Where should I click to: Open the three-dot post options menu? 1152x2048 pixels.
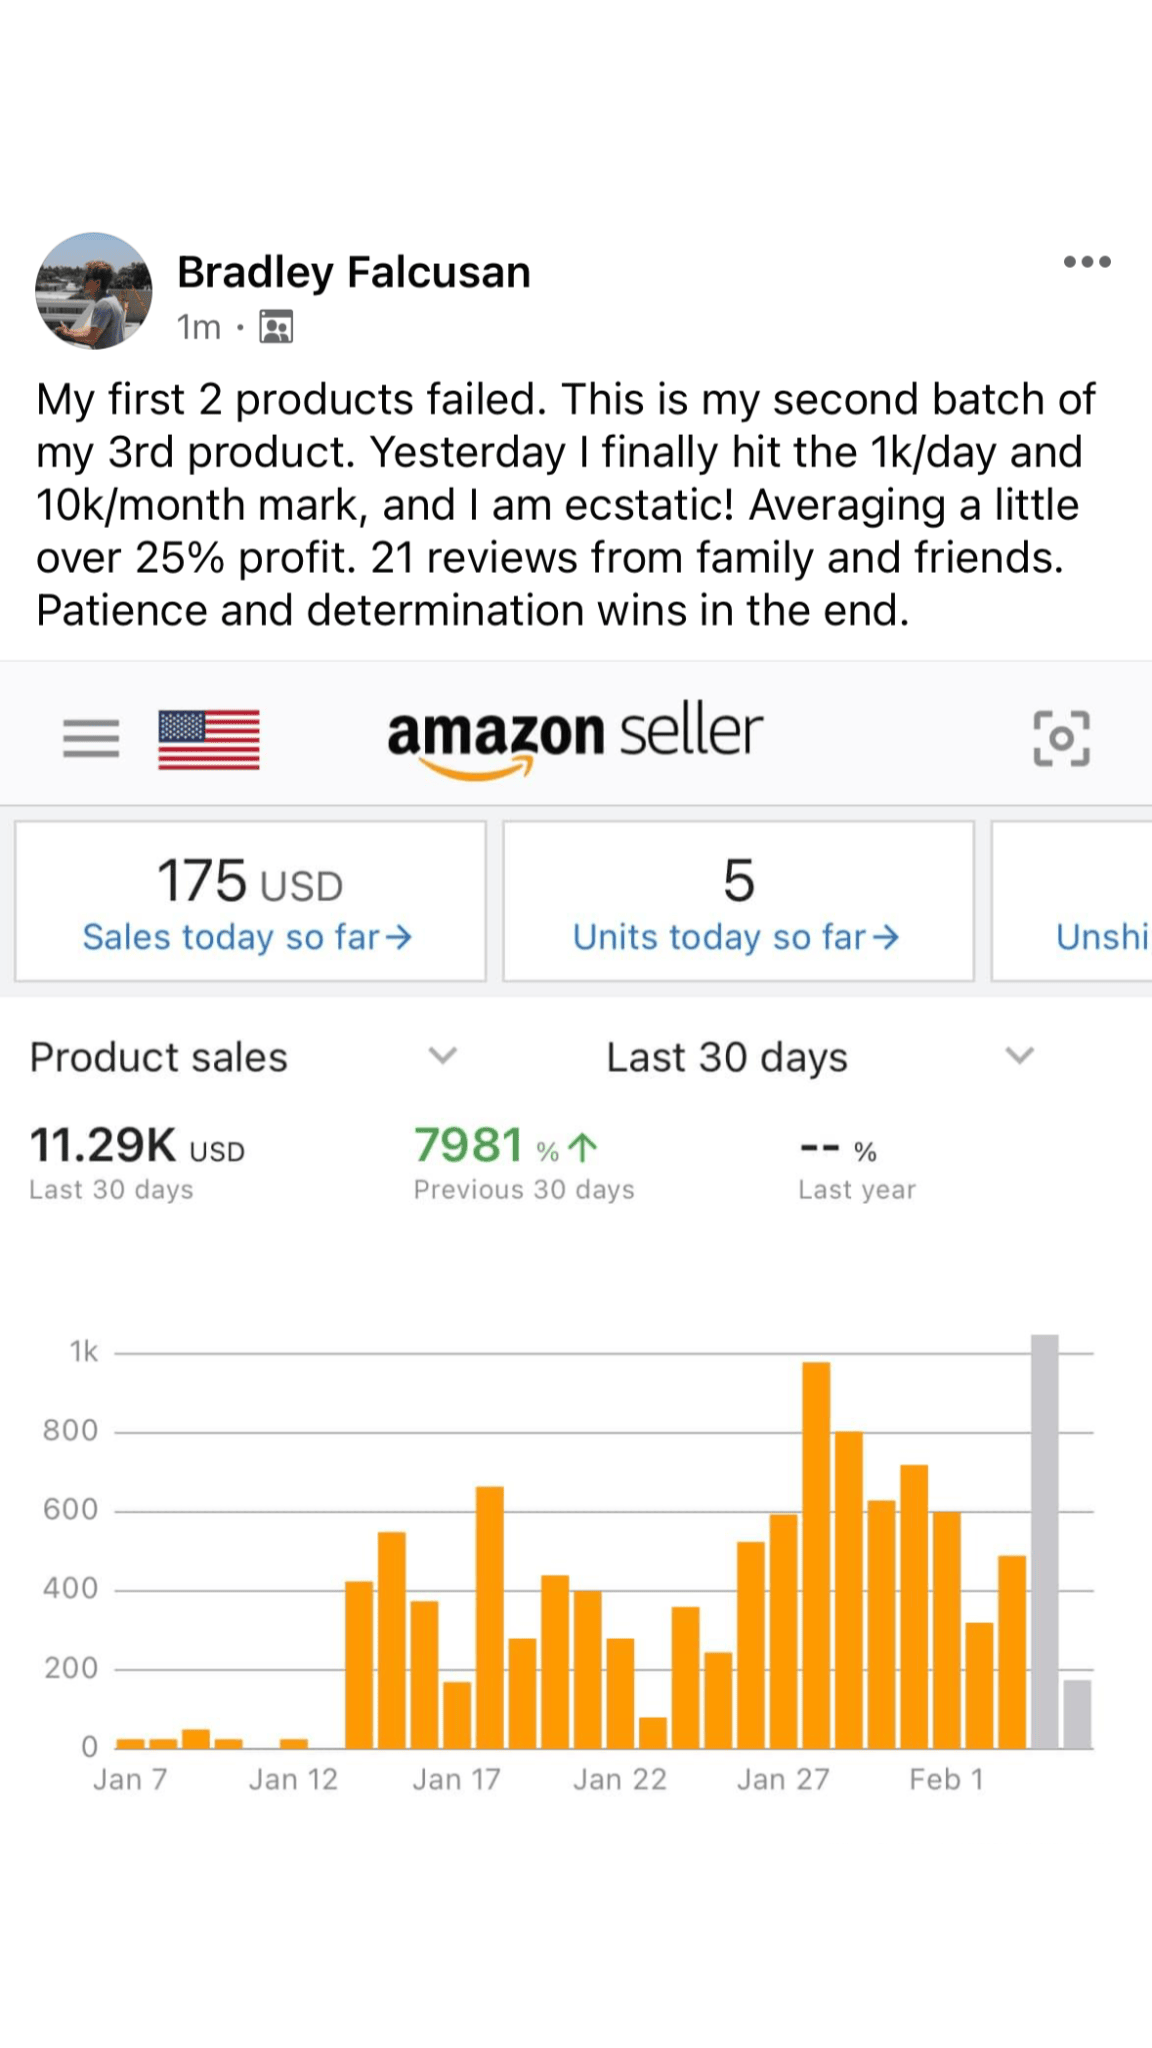pos(1087,262)
